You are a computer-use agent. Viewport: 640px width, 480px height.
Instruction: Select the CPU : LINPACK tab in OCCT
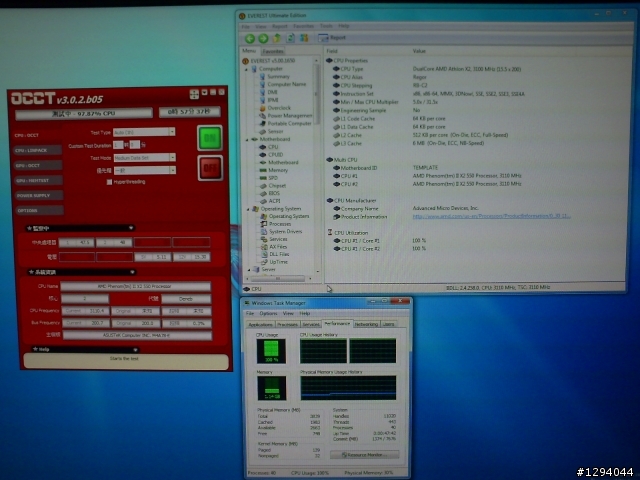(x=37, y=151)
